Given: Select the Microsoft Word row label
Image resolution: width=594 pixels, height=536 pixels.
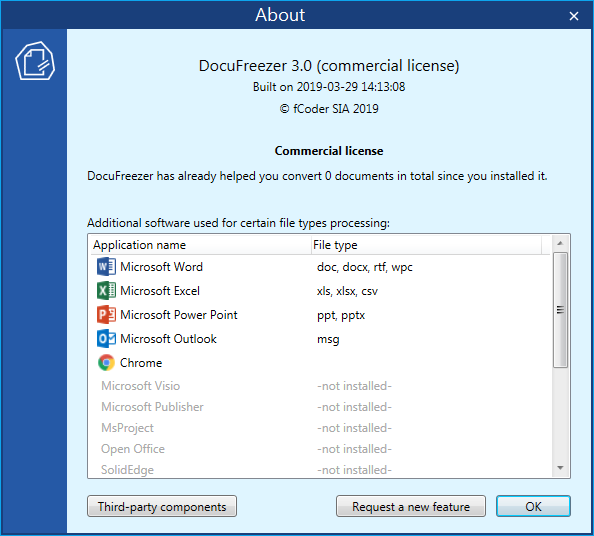Looking at the screenshot, I should pos(161,267).
